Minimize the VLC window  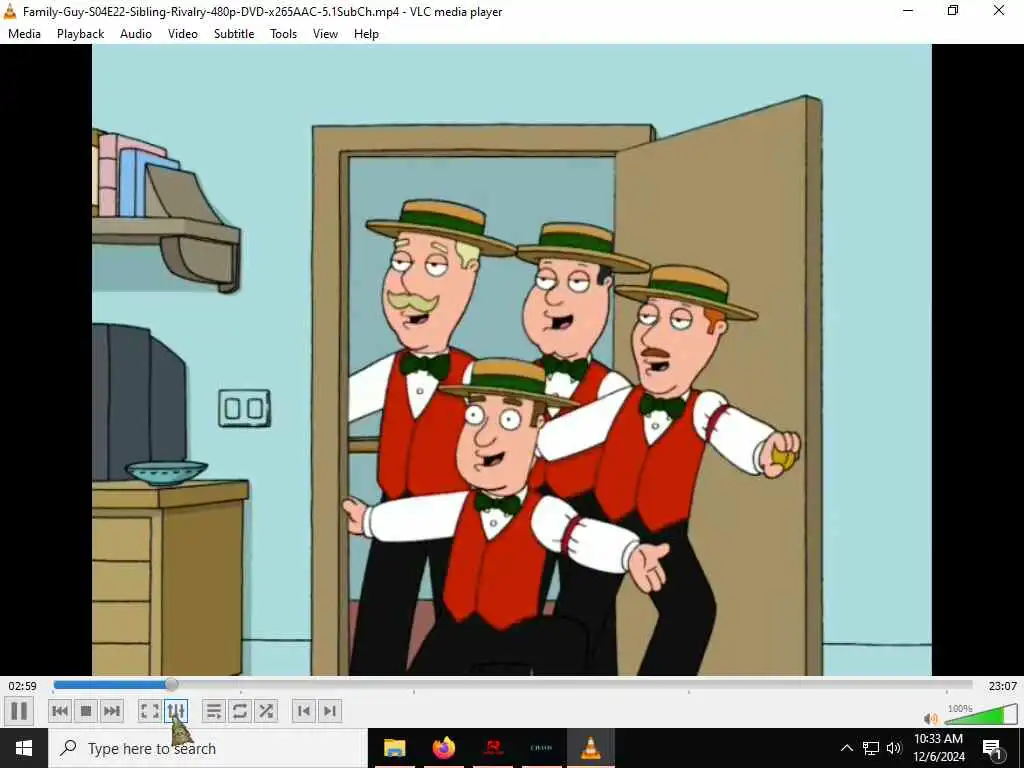tap(908, 11)
